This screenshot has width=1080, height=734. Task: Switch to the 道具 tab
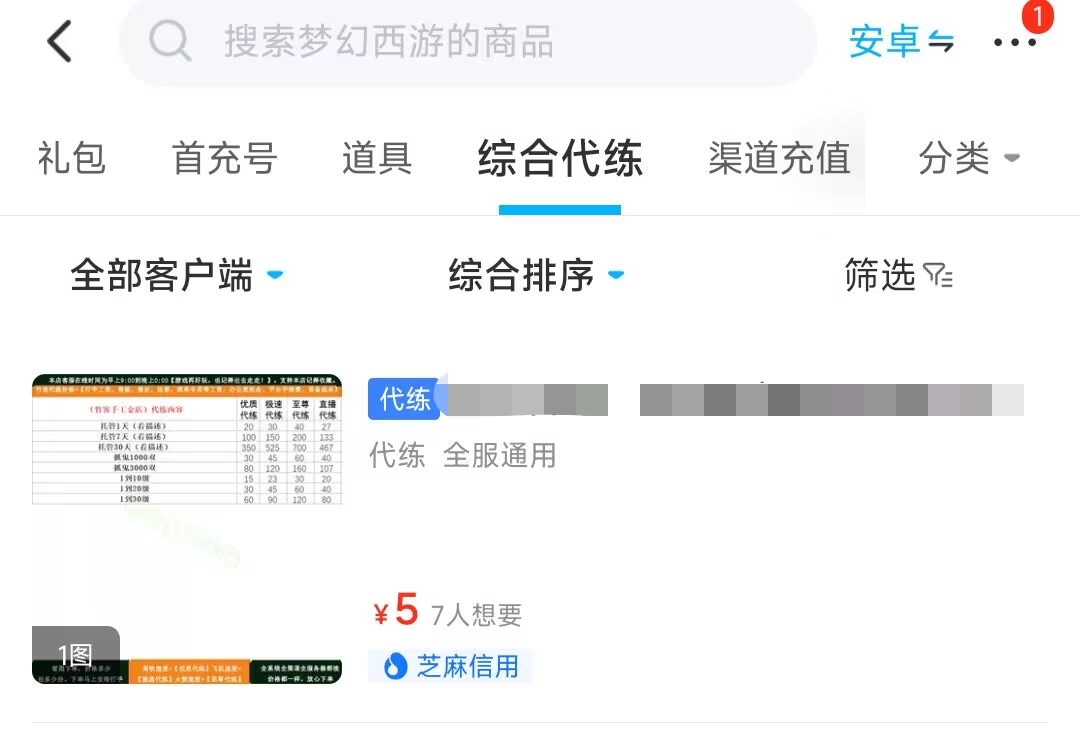tap(377, 158)
